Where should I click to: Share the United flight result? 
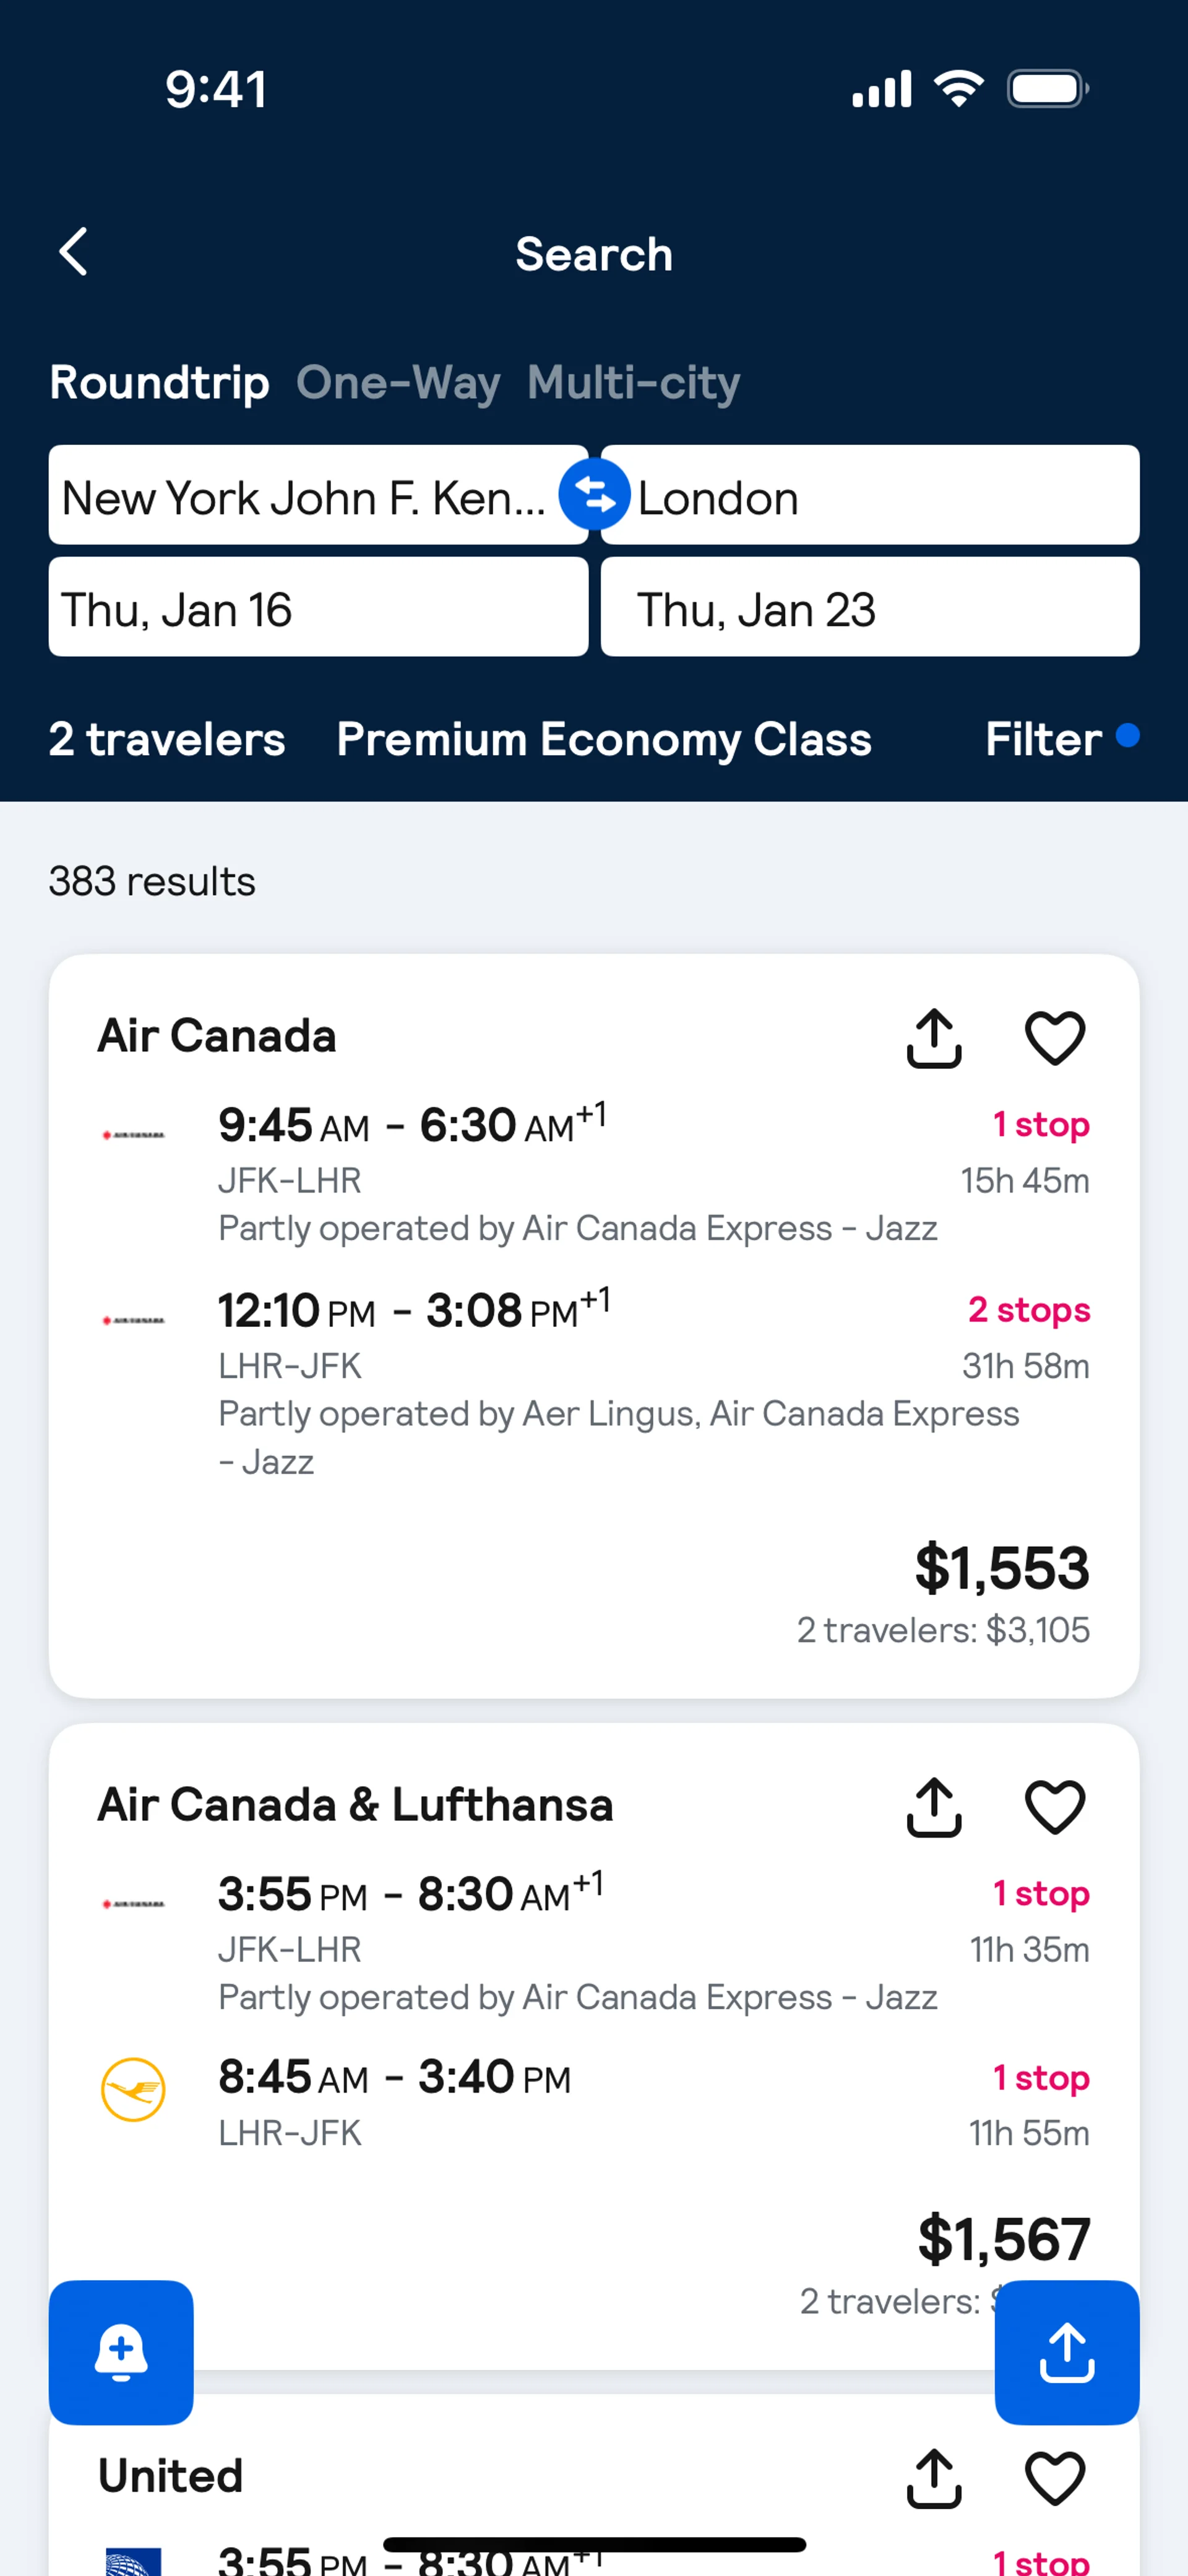(934, 2477)
